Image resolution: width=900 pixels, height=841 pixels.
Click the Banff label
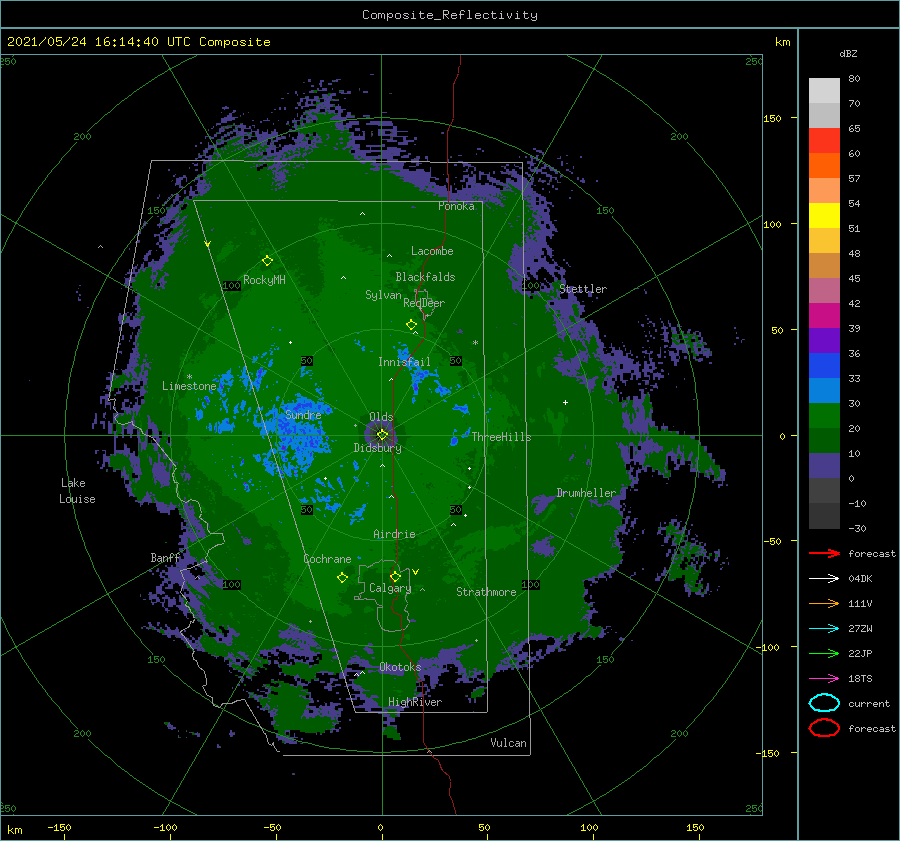[165, 558]
